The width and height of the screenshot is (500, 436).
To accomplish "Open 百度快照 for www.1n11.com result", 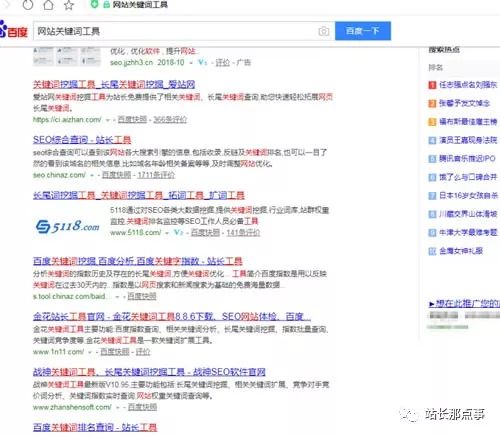I will [x=115, y=351].
